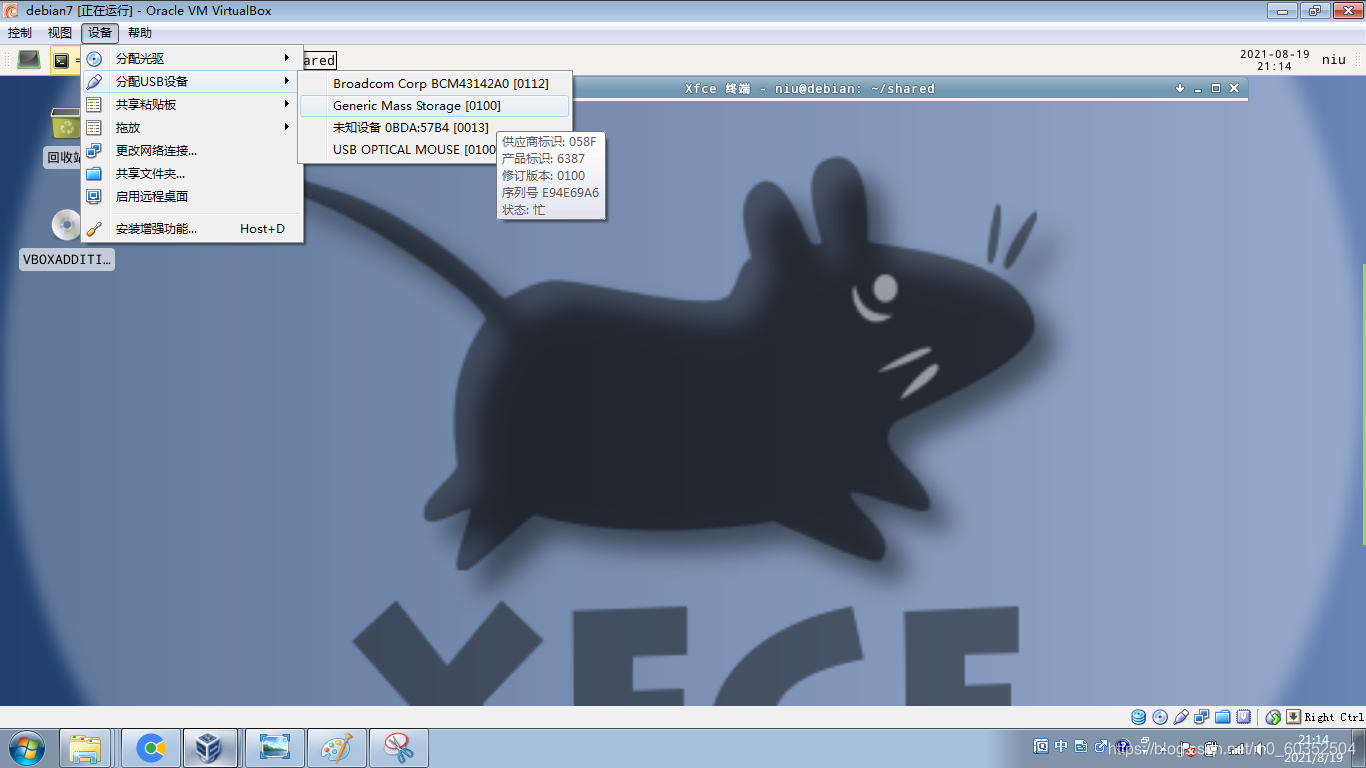Open the 帮助 menu

click(140, 33)
